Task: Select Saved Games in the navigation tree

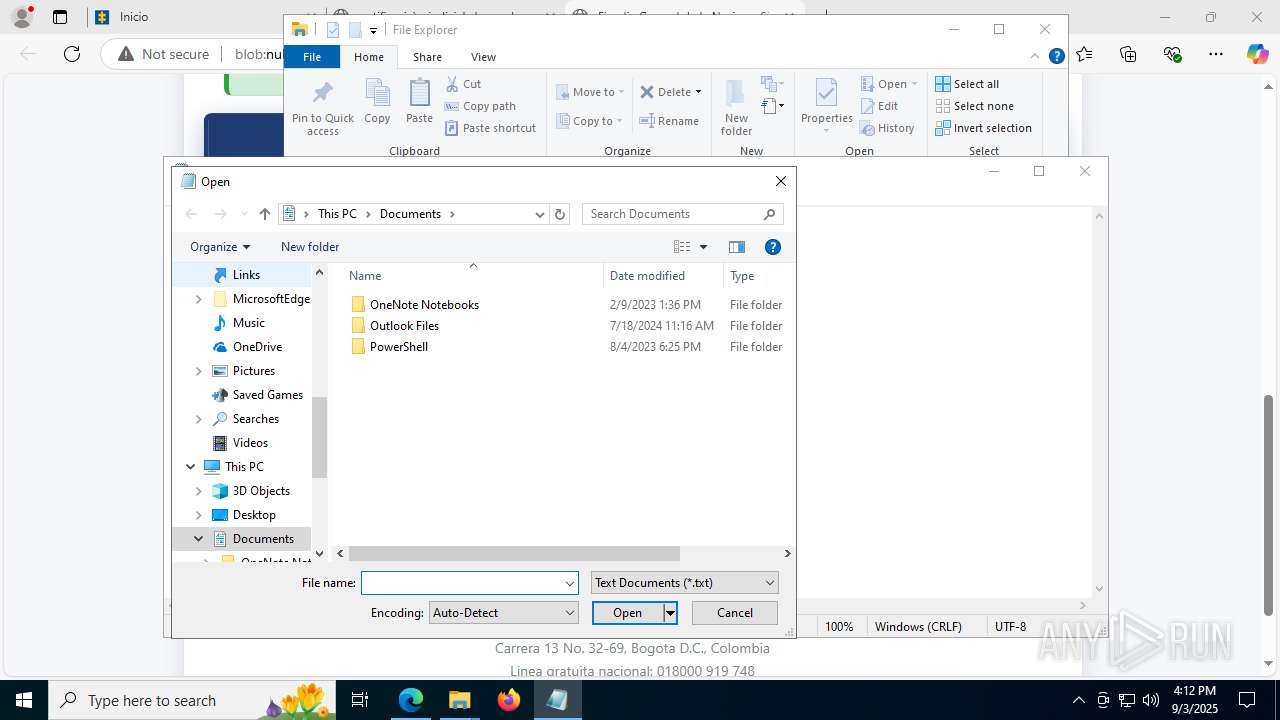Action: 267,395
